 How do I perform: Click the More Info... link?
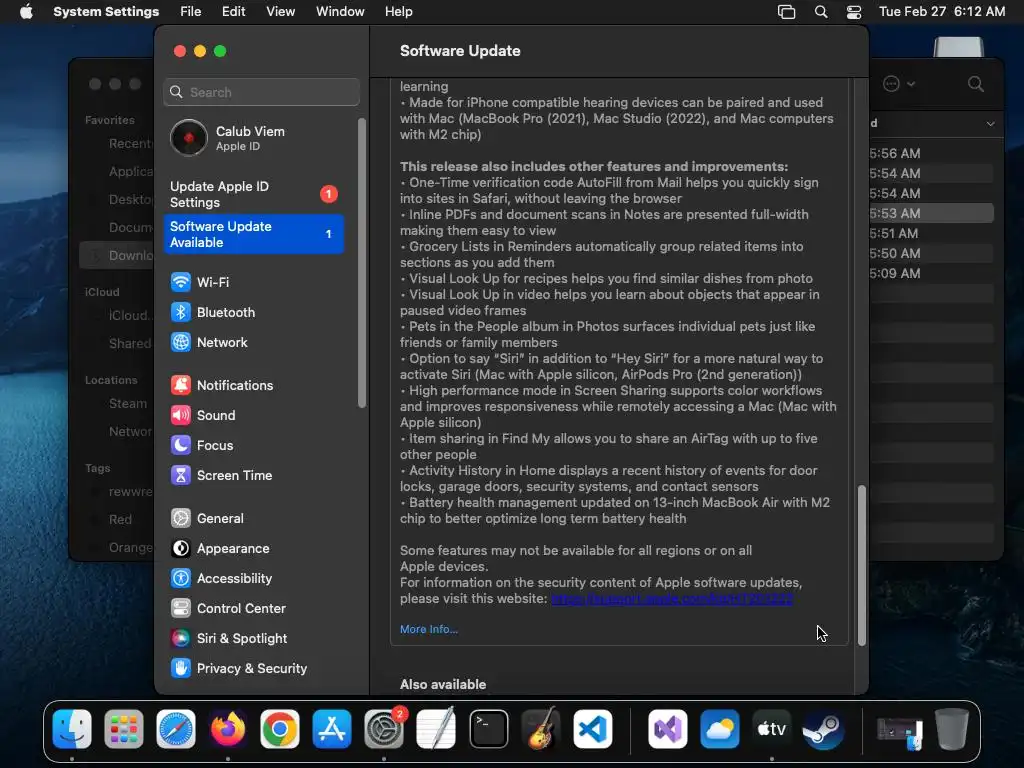(428, 629)
